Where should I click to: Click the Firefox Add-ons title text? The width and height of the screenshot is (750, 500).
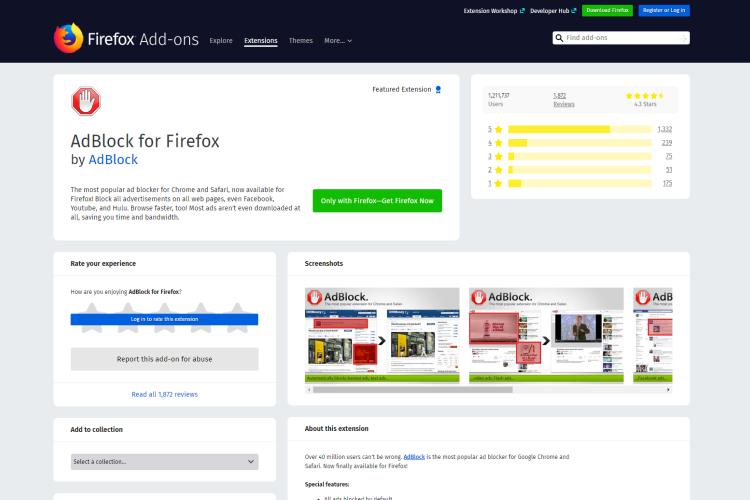pos(143,39)
